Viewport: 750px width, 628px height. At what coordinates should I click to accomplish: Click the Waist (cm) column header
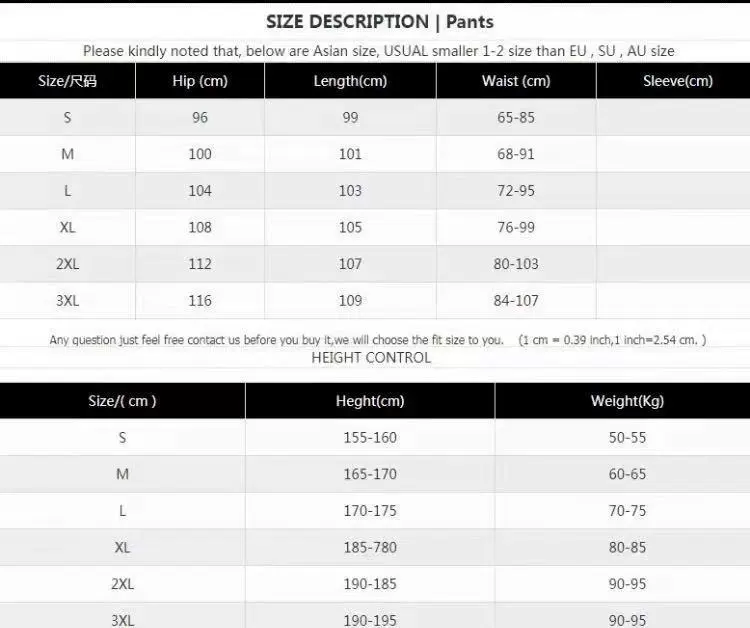516,81
